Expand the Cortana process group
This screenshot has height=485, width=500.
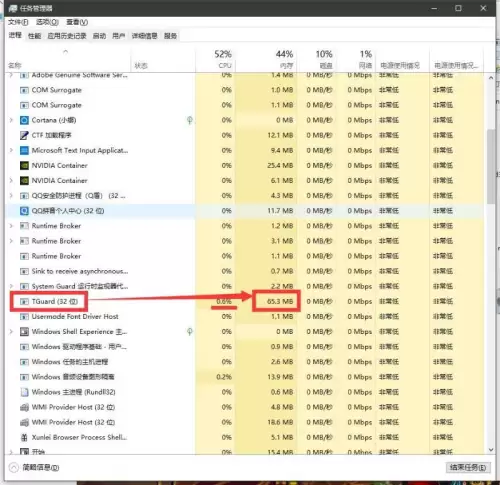pyautogui.click(x=11, y=120)
